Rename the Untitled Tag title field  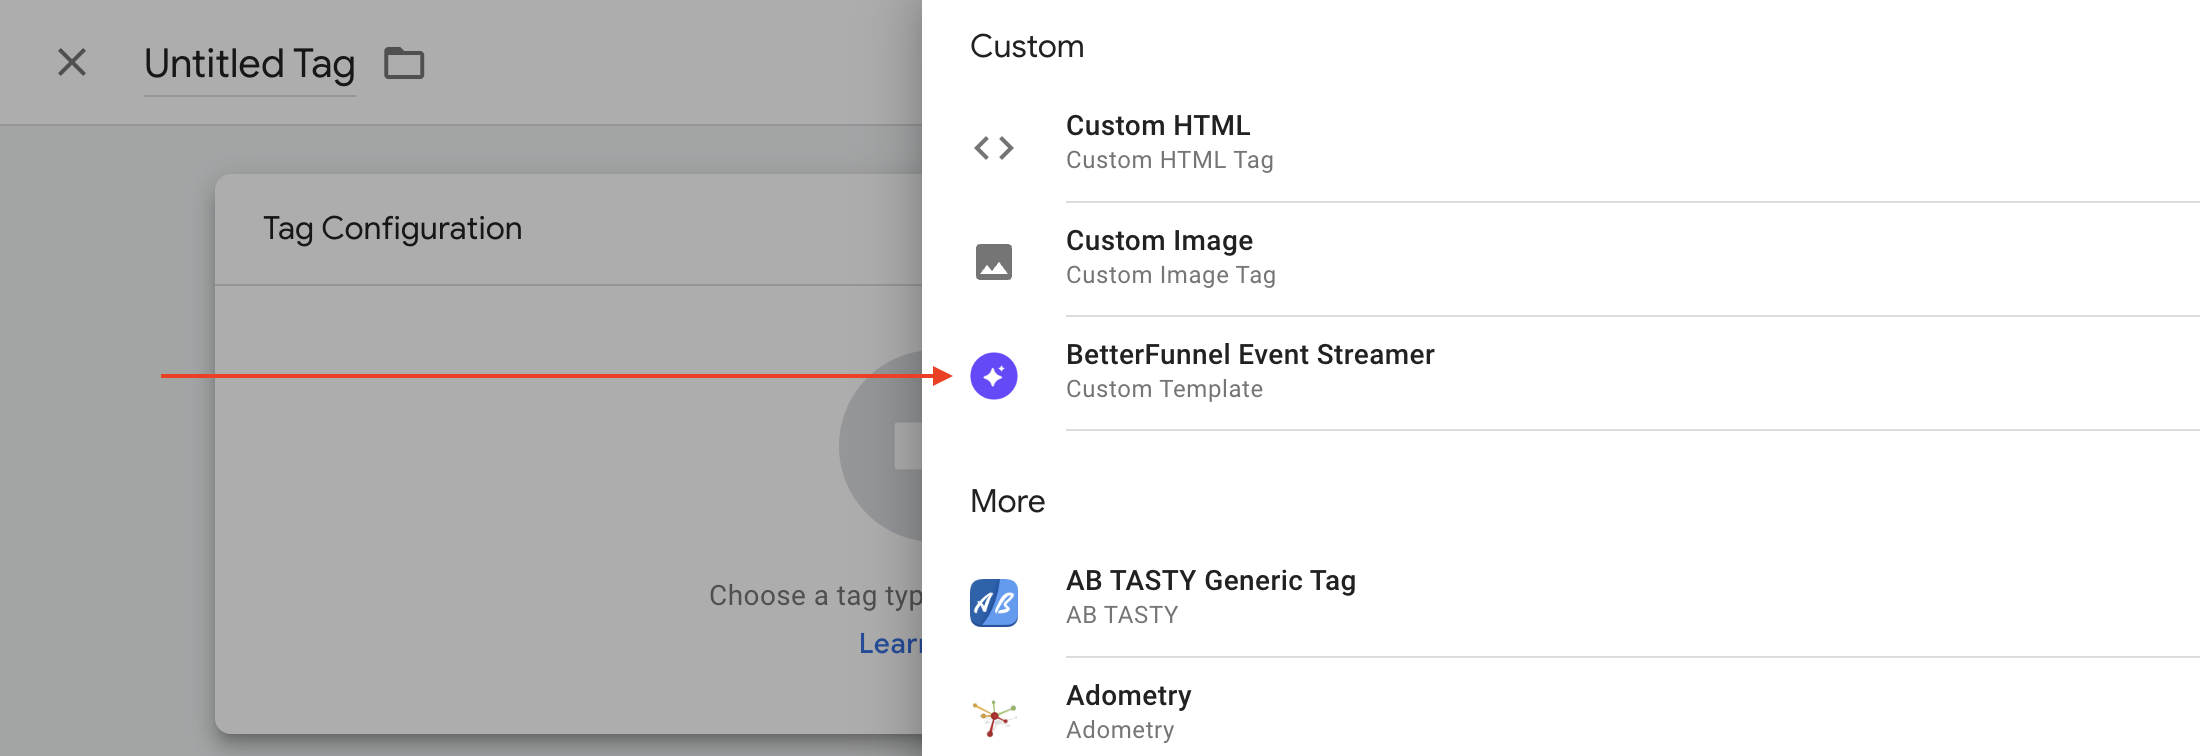249,64
